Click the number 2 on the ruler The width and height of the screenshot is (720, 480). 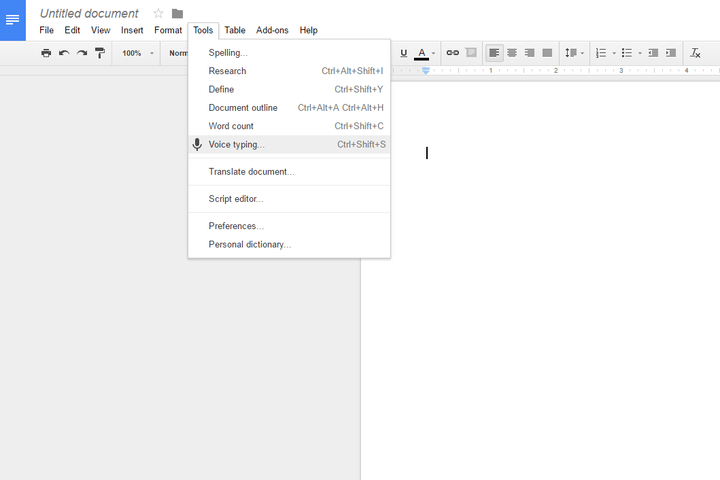coord(556,71)
